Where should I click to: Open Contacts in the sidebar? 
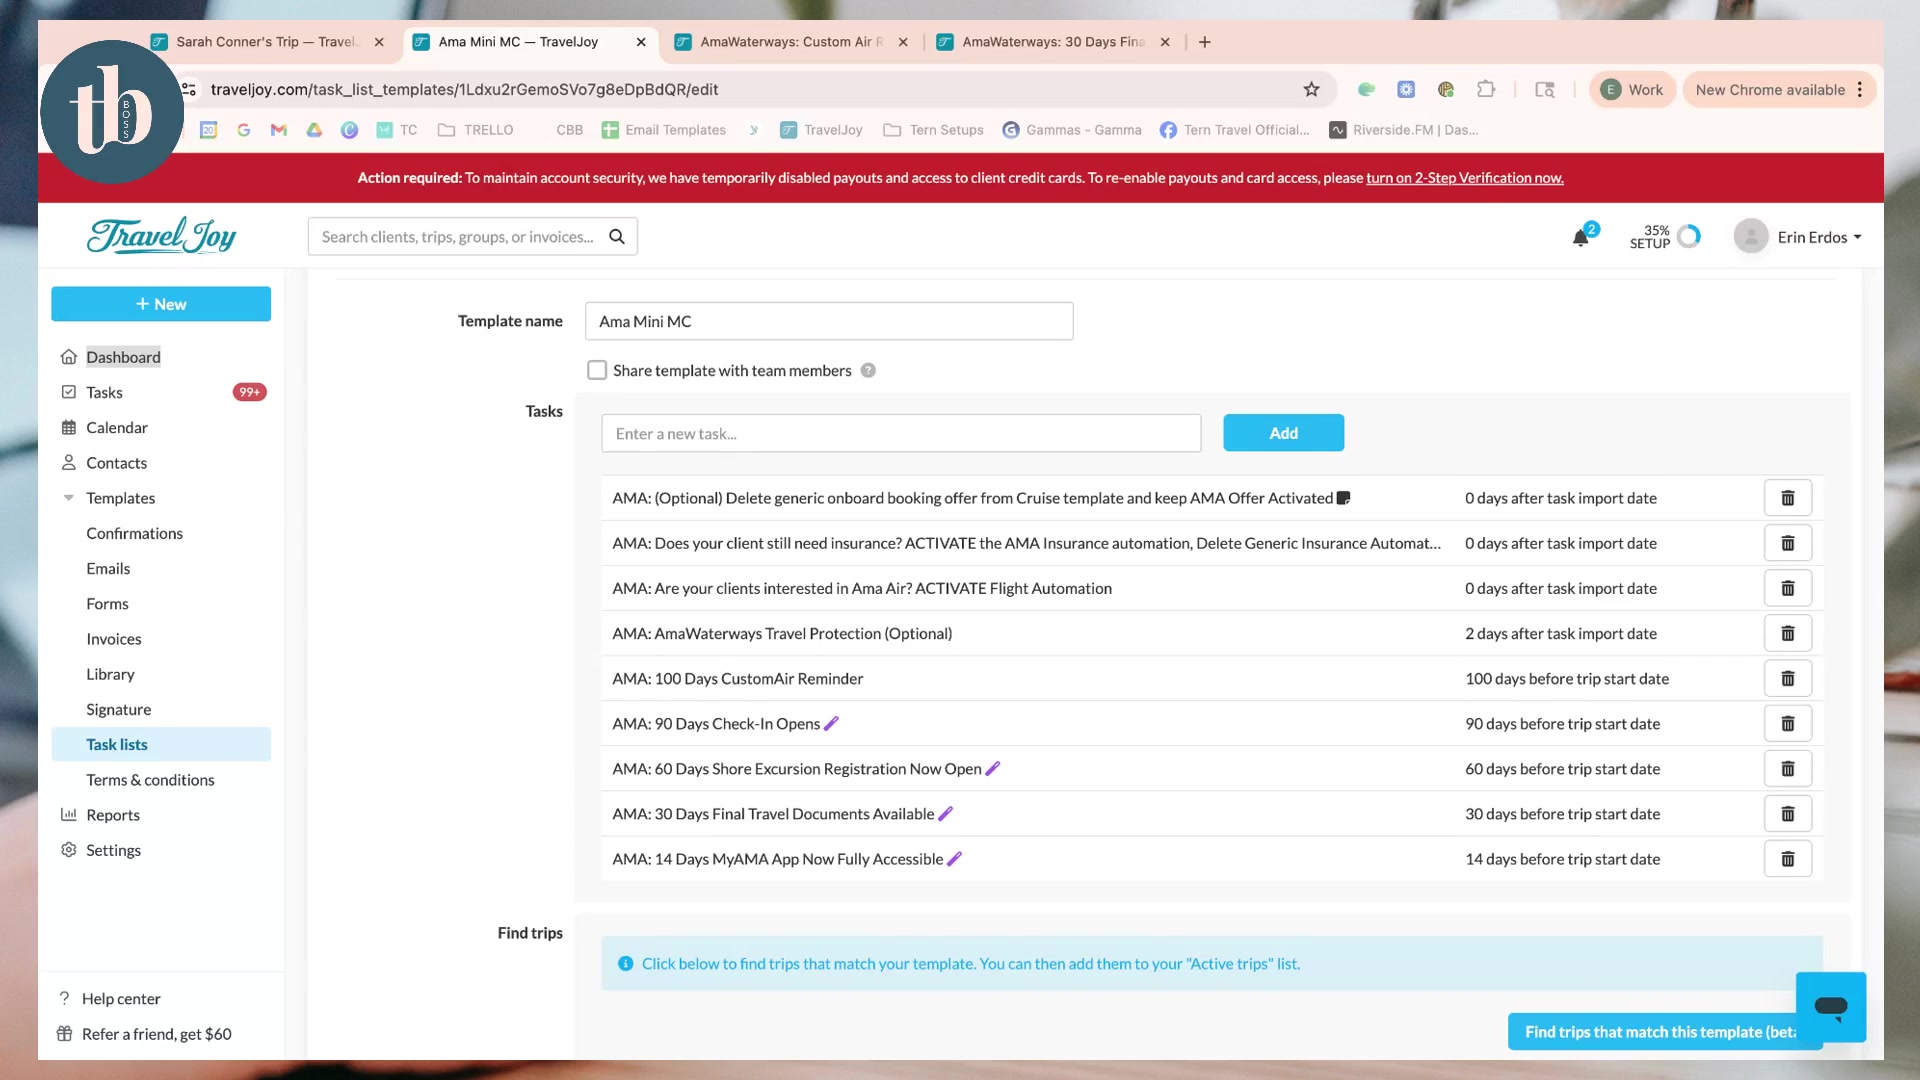[116, 463]
